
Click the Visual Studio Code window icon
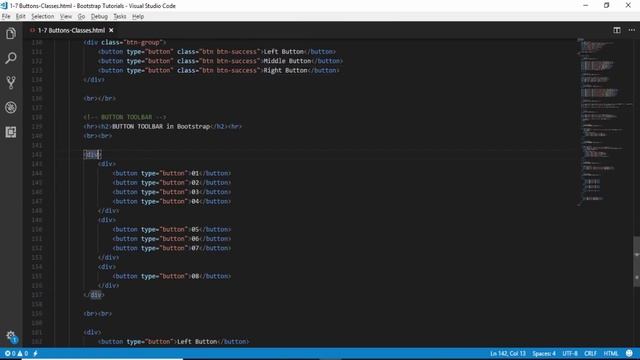coord(4,6)
